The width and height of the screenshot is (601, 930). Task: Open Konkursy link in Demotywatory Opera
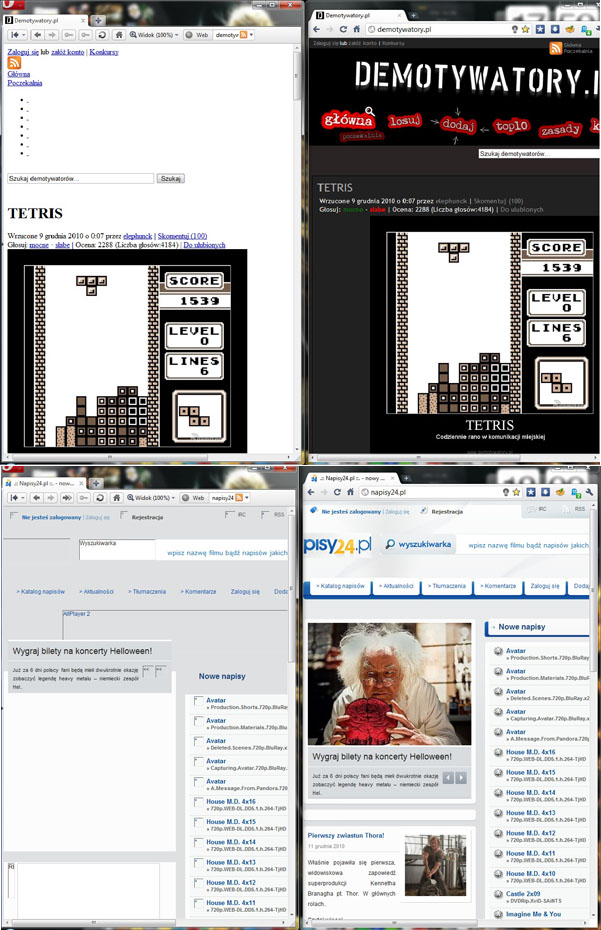pos(104,52)
